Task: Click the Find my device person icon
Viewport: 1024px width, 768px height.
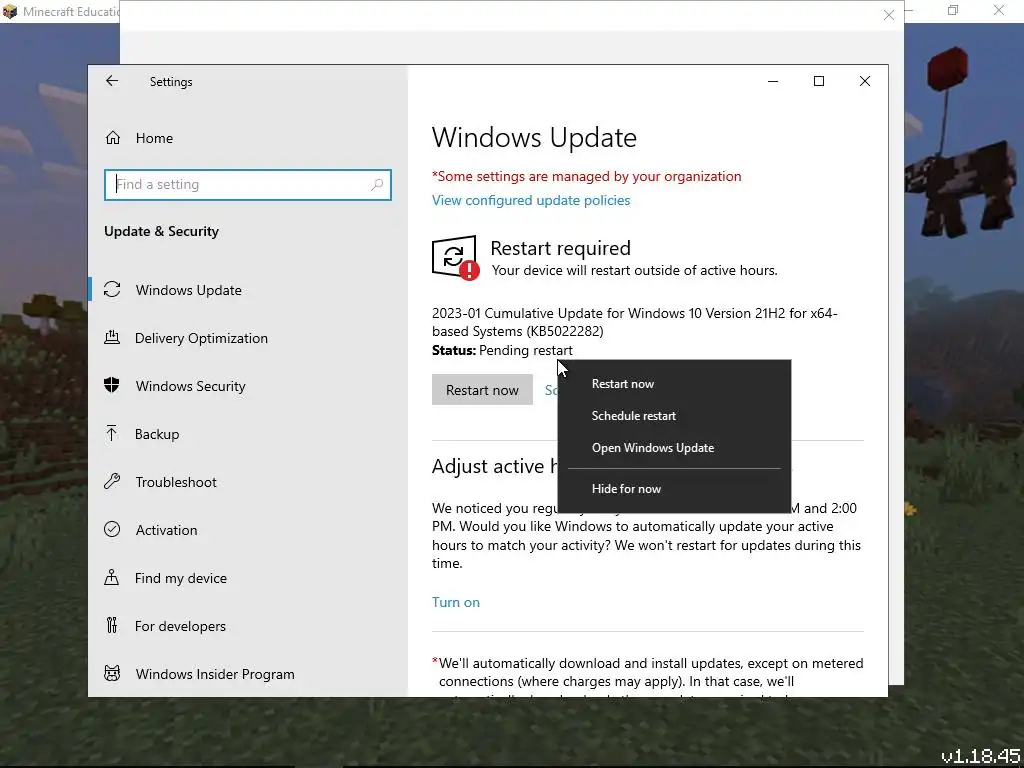Action: [x=112, y=577]
